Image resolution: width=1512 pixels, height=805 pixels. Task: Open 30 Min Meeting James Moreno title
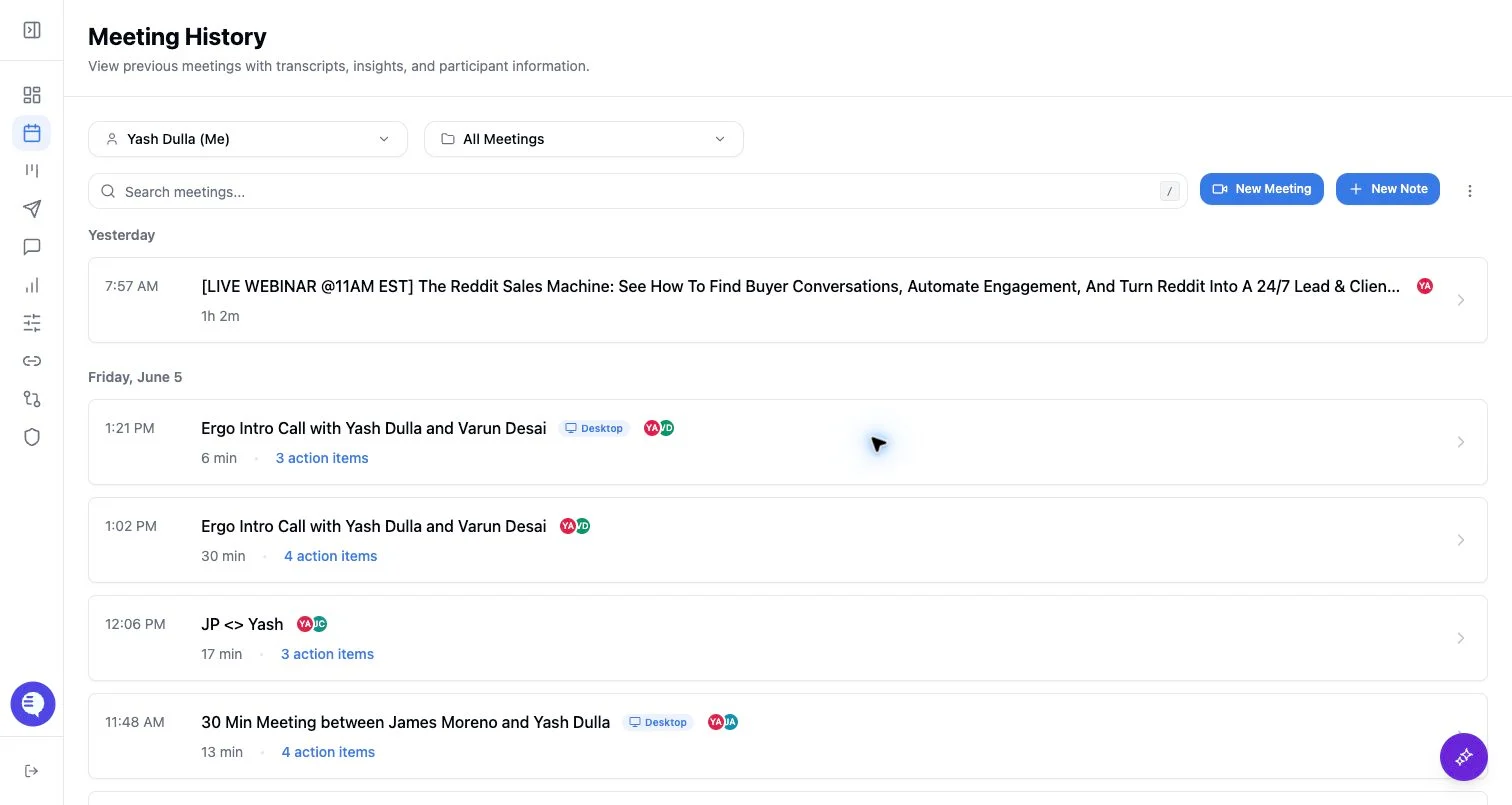coord(405,722)
